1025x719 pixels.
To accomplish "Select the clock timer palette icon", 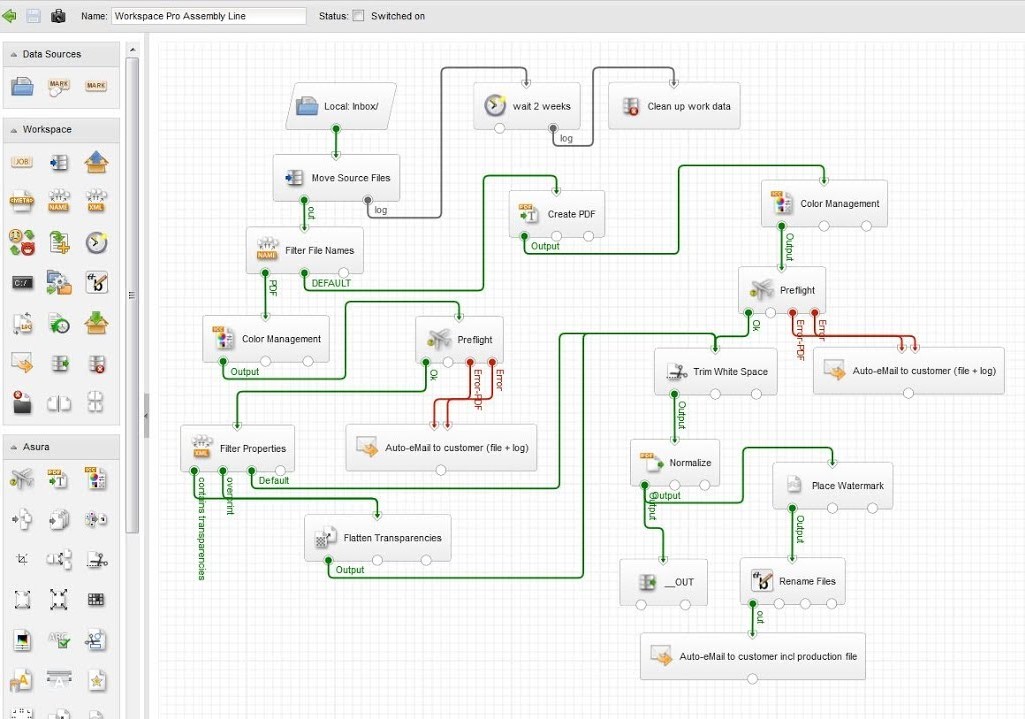I will (96, 242).
